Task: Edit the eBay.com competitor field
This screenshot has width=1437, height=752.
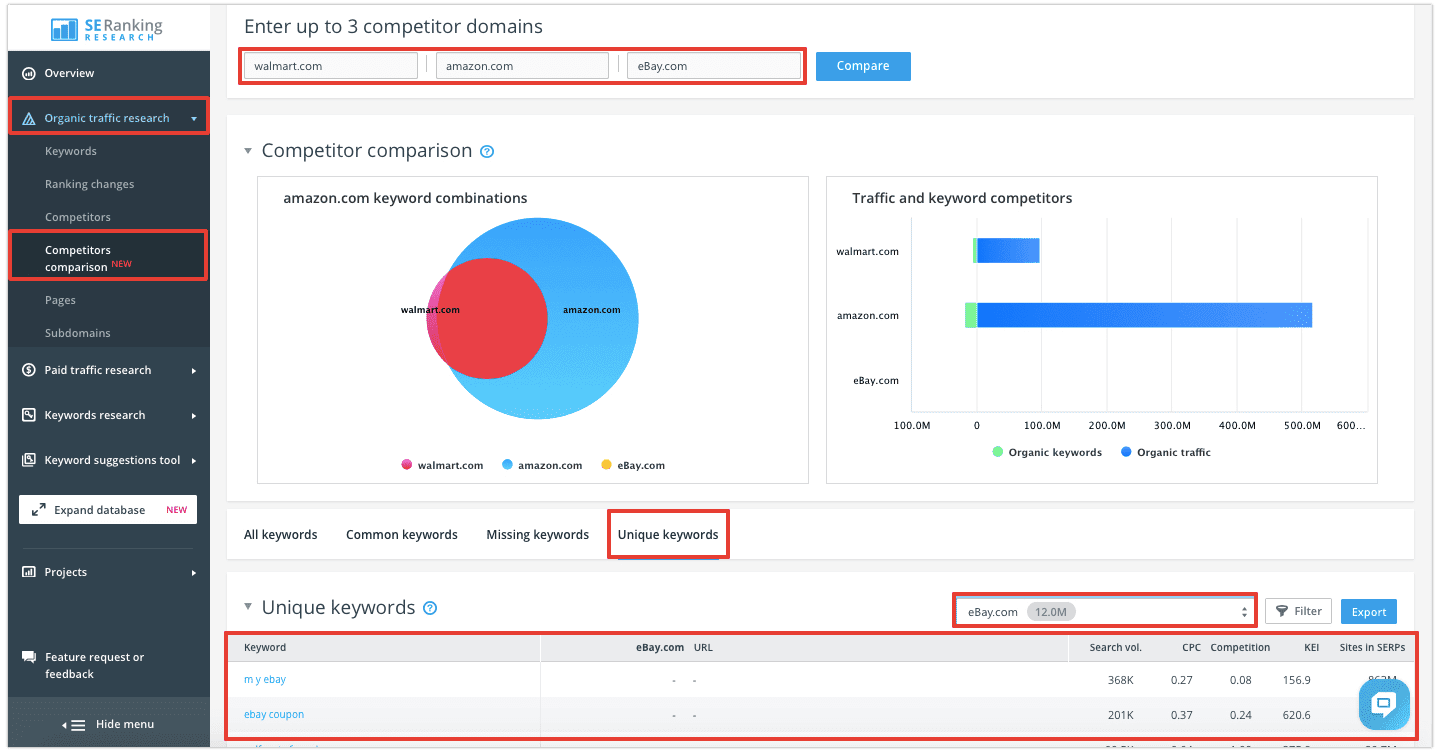Action: pos(714,66)
